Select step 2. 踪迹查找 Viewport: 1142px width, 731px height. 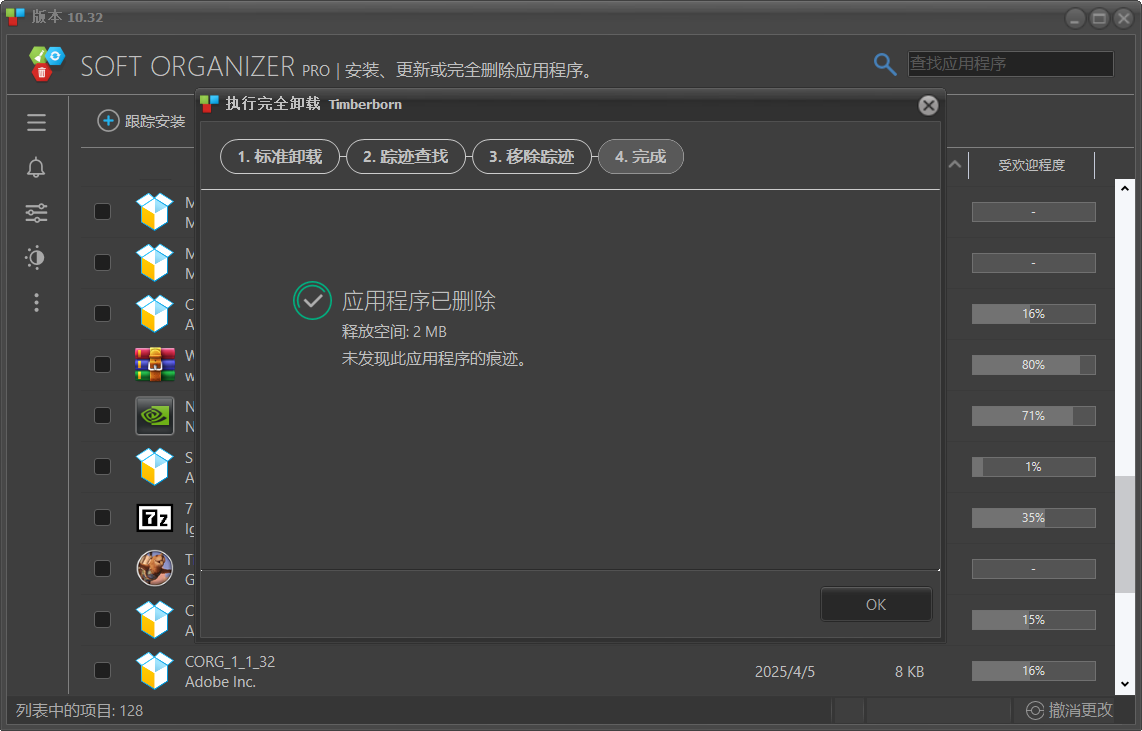(406, 157)
